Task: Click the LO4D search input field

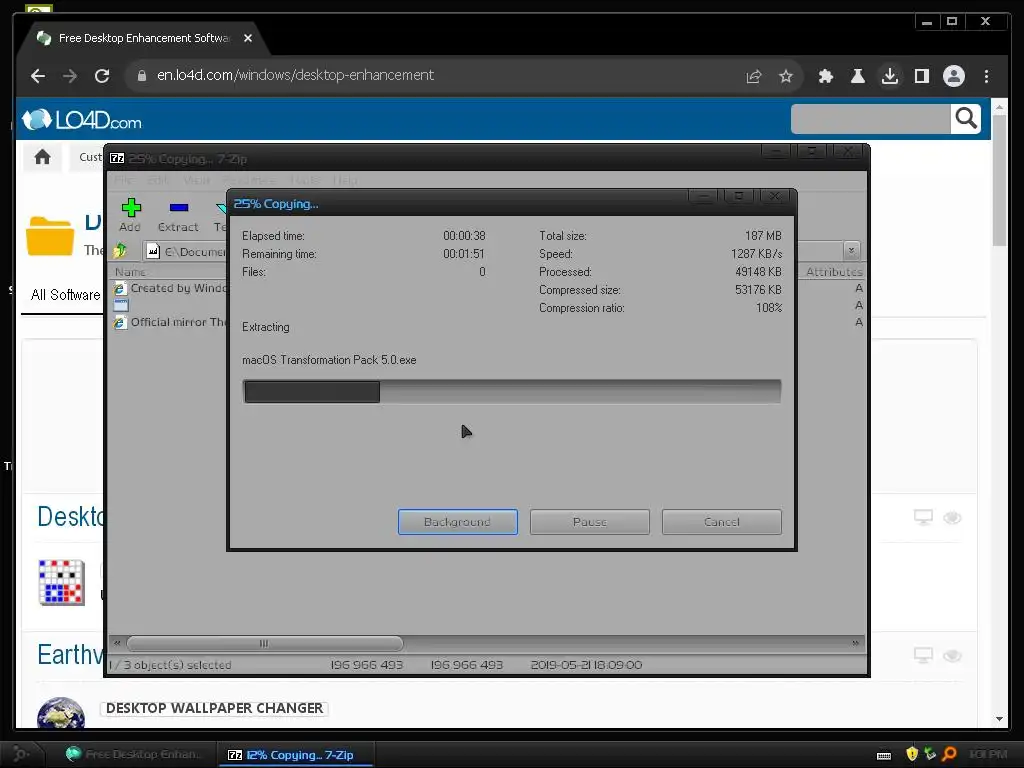Action: [x=870, y=119]
